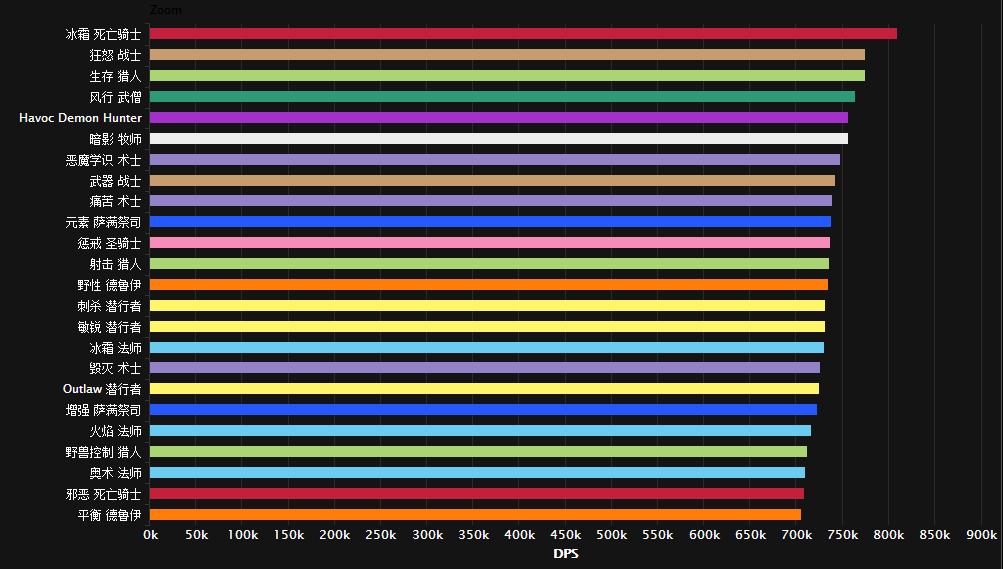This screenshot has height=569, width=1003.
Task: Click the 冰霜 死亡骑士 axis label
Action: (103, 35)
